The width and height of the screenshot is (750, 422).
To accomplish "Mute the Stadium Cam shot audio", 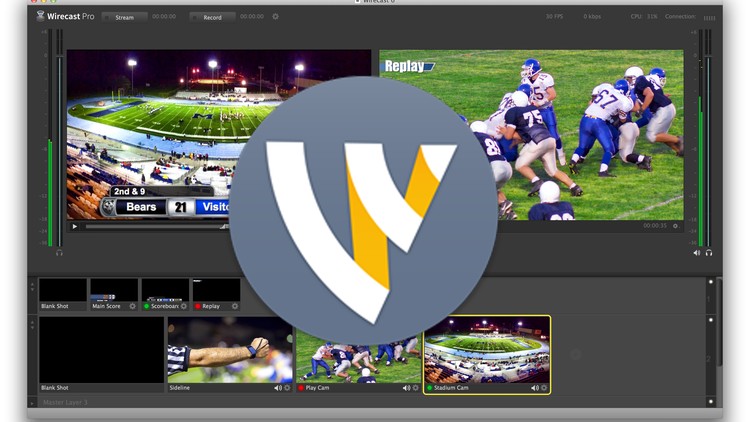I will tap(534, 388).
